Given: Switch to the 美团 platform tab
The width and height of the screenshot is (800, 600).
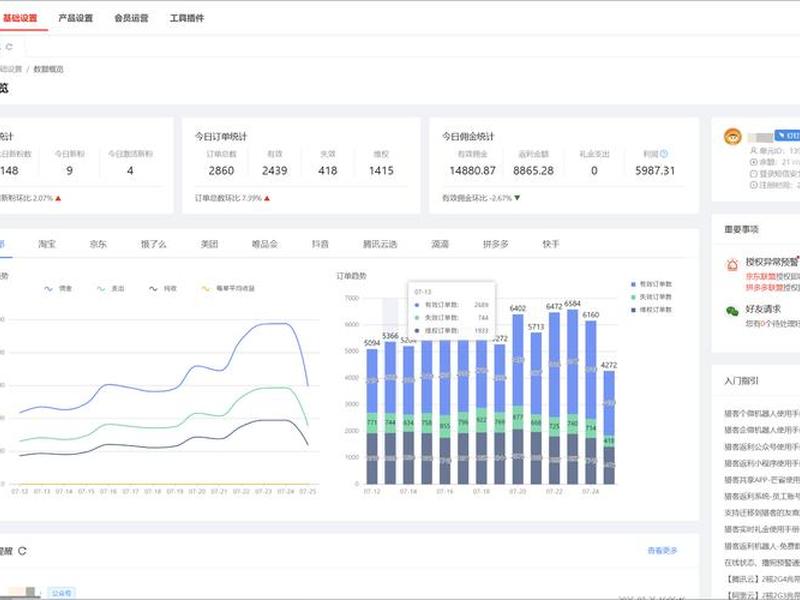Looking at the screenshot, I should click(209, 244).
